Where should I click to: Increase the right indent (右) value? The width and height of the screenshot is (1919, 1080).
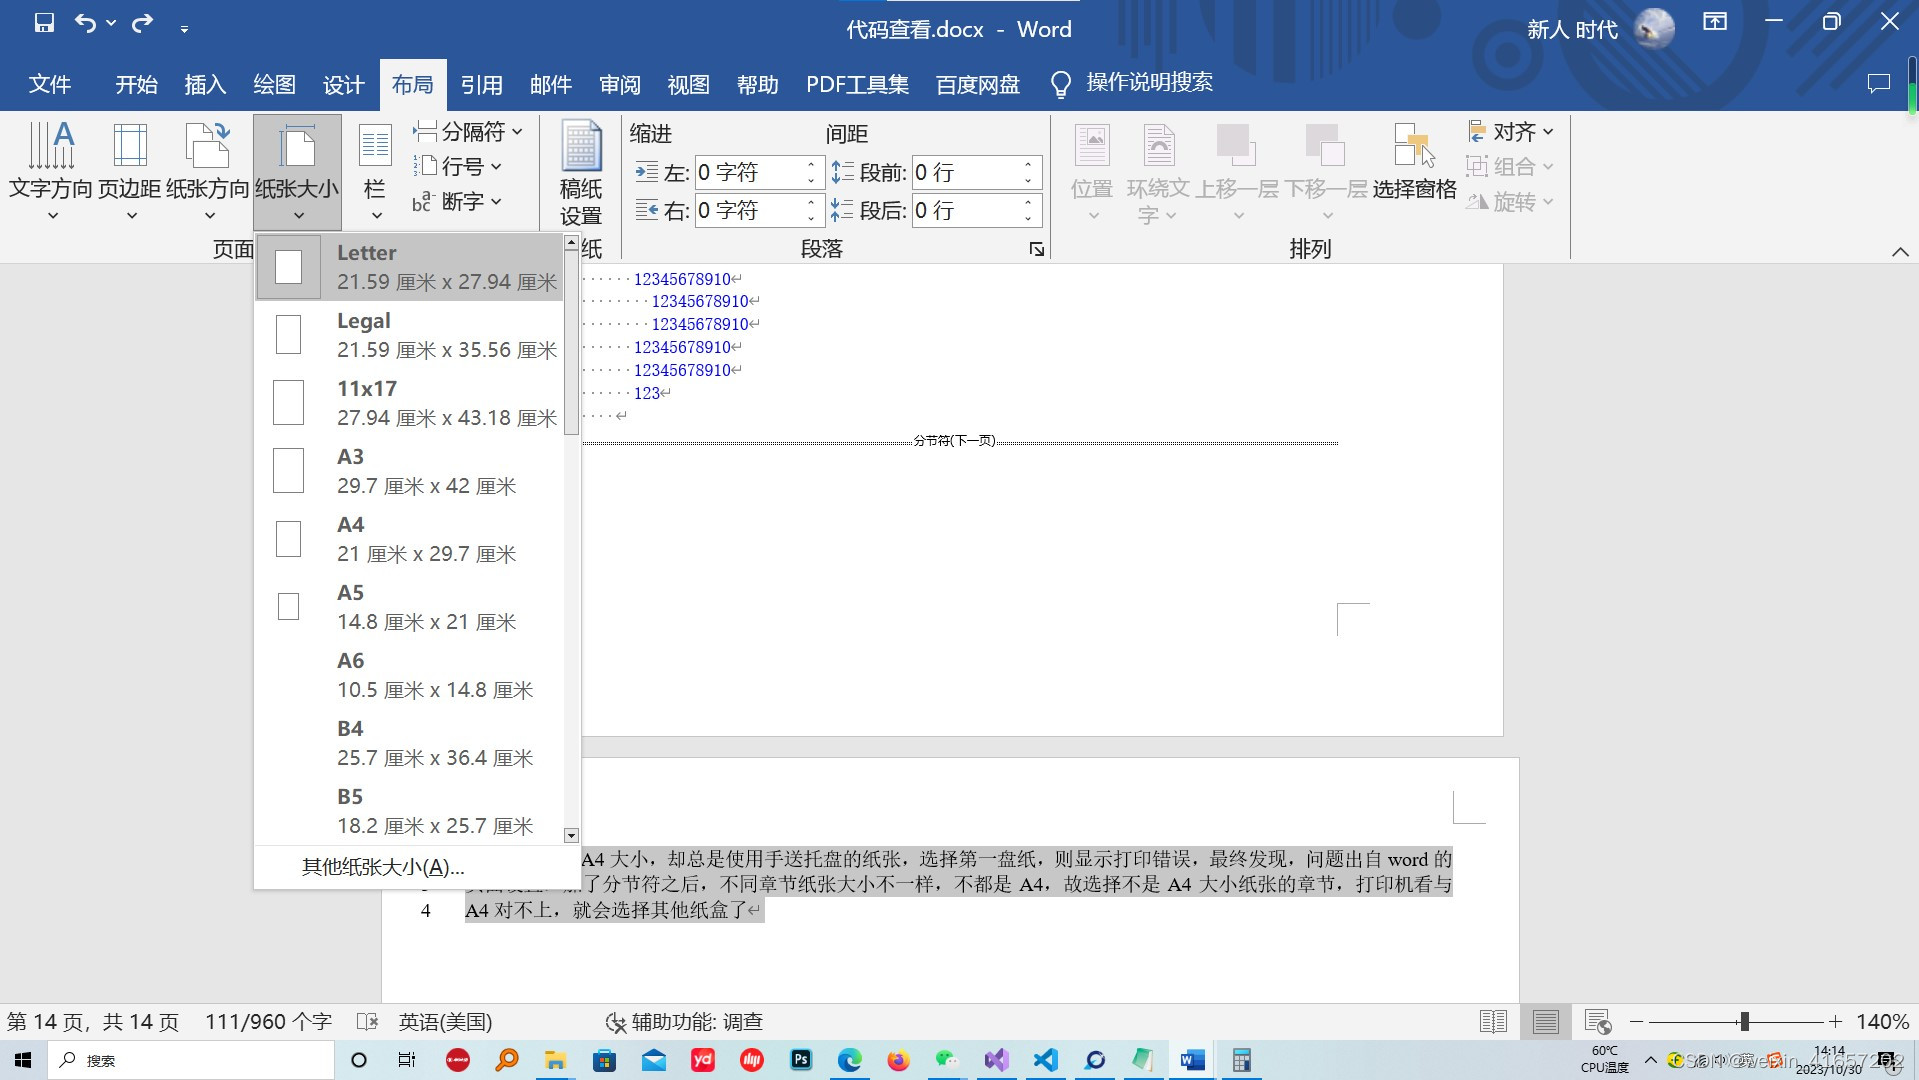click(x=812, y=203)
